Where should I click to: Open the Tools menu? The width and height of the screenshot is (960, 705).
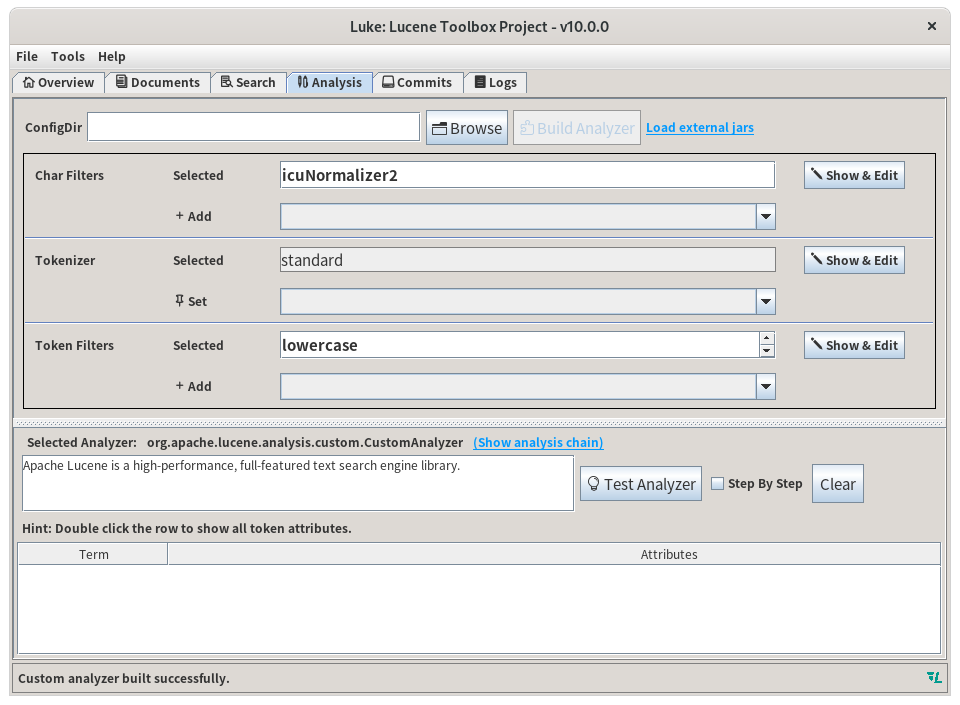click(x=68, y=56)
